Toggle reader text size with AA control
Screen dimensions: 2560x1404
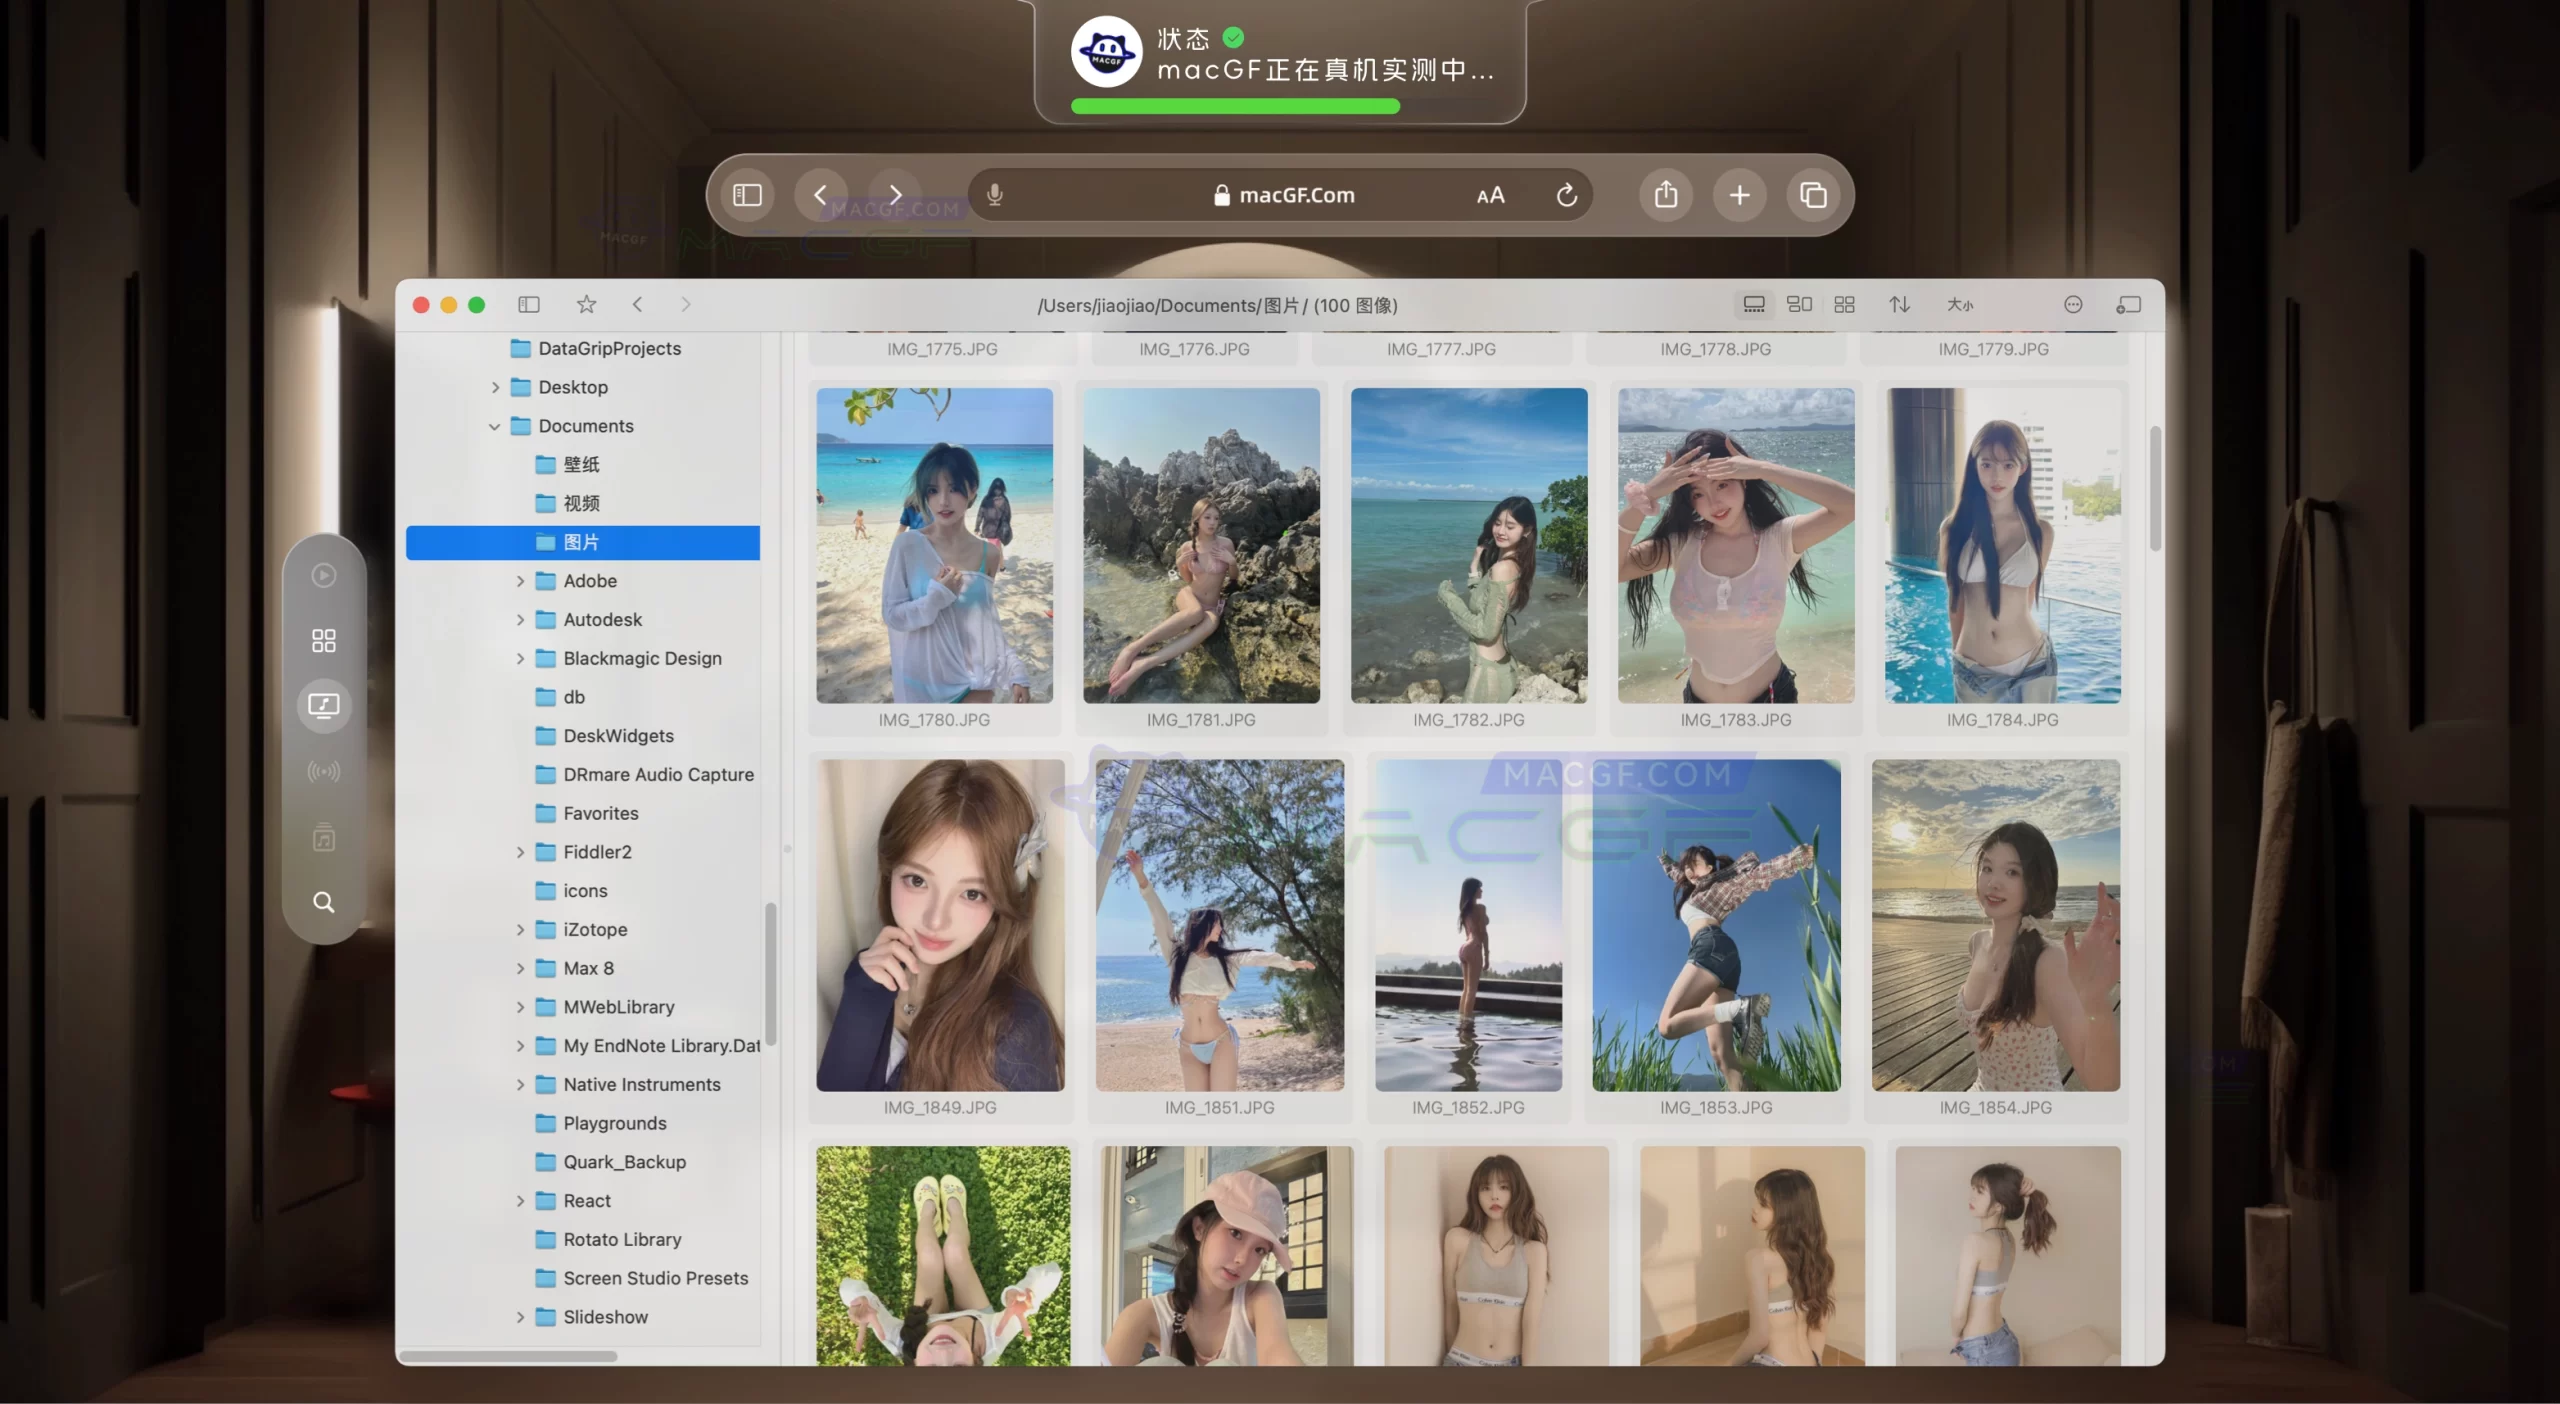(x=1489, y=195)
